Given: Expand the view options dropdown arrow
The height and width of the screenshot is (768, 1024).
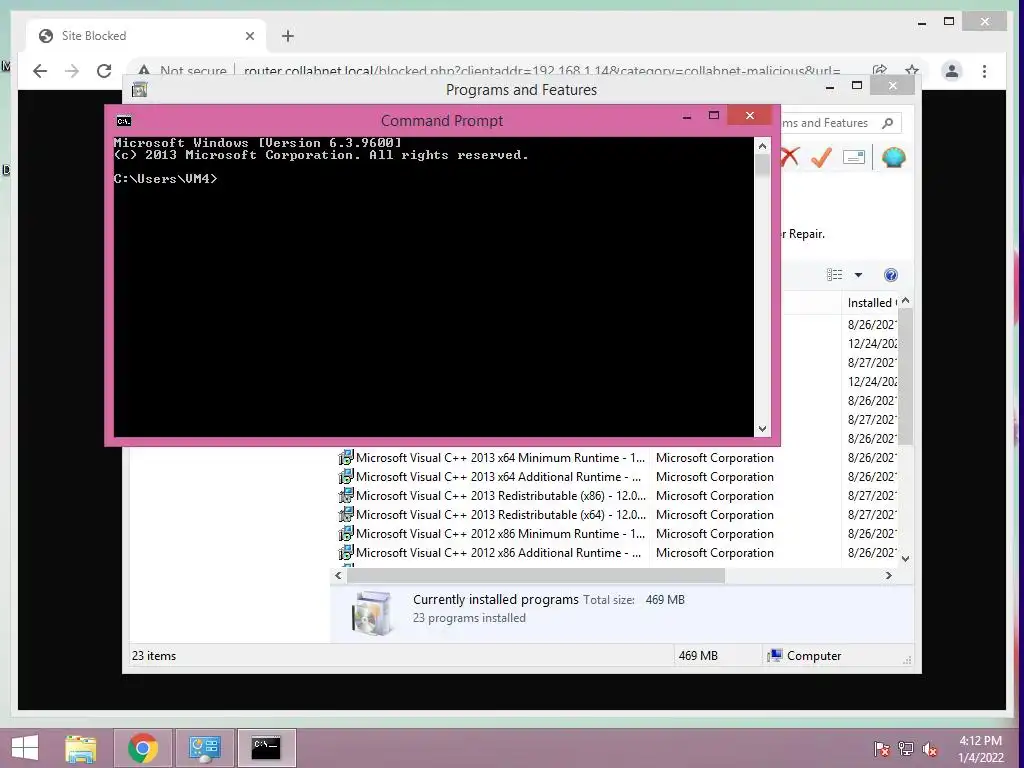Looking at the screenshot, I should 858,275.
